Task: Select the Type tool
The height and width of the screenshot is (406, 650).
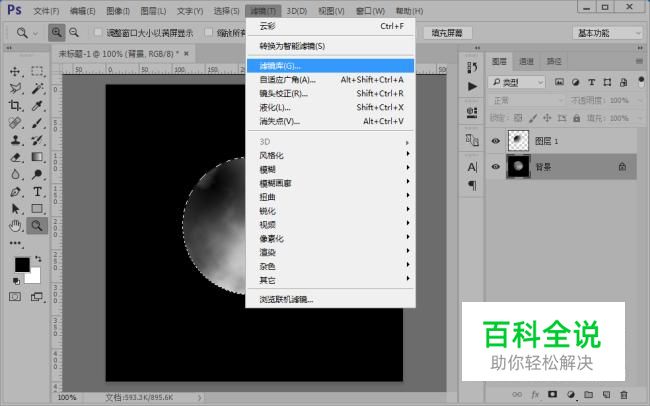Action: [37, 192]
